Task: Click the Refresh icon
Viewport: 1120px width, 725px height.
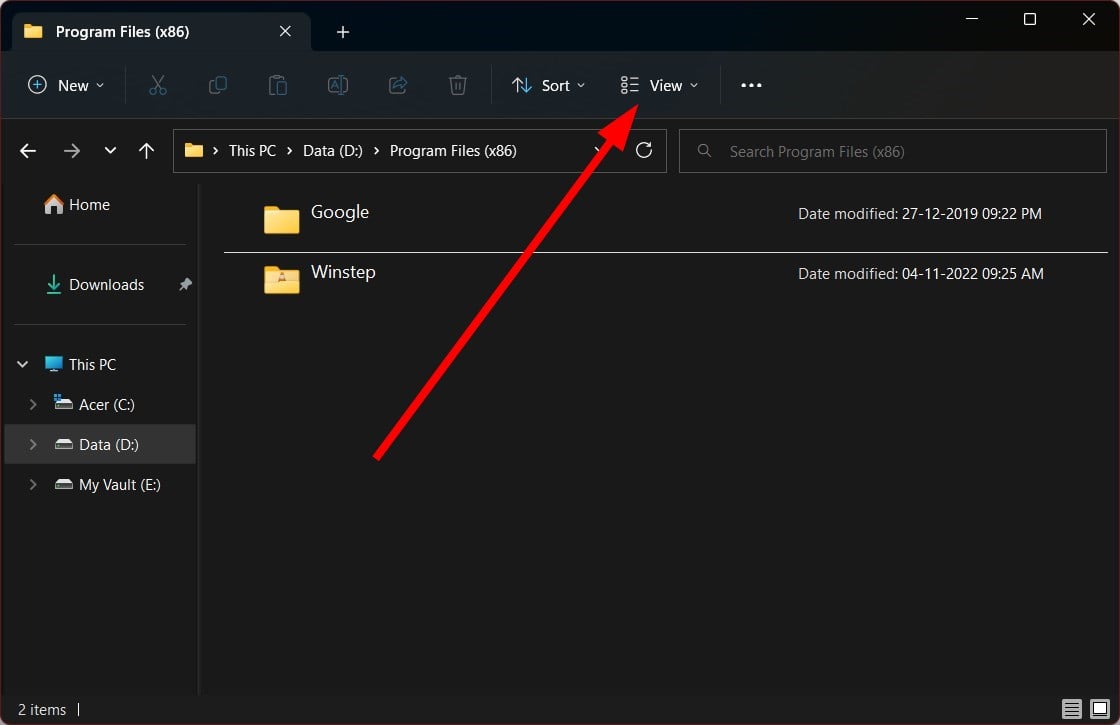Action: point(644,151)
